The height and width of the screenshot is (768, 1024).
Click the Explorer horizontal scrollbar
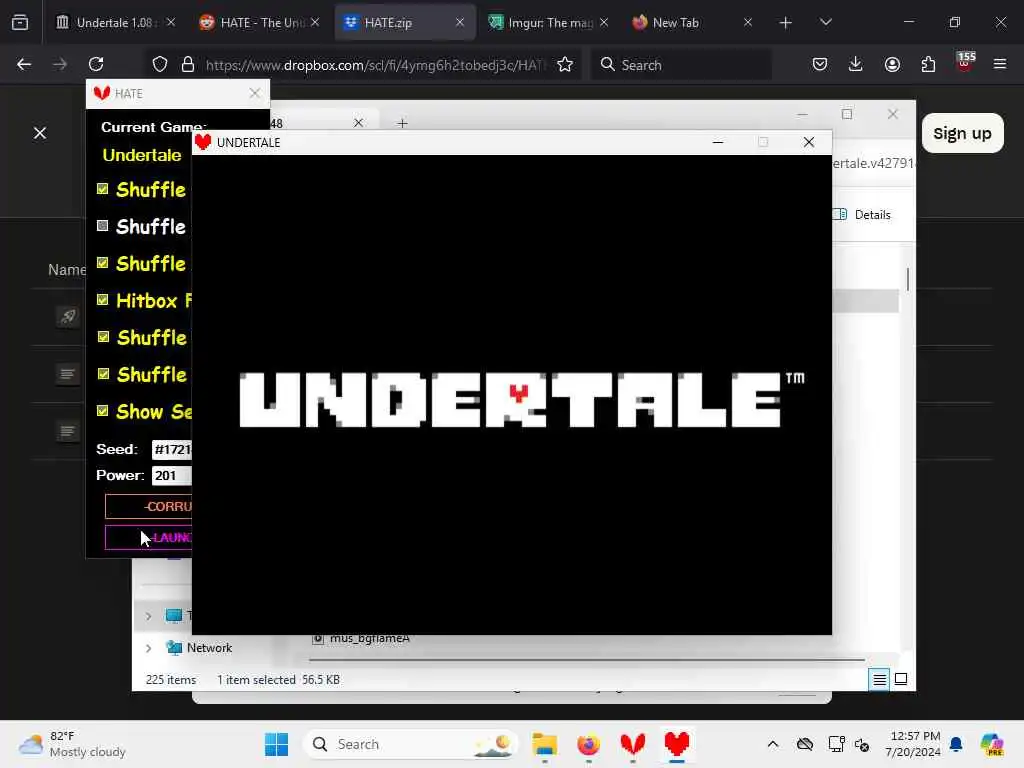(x=586, y=660)
